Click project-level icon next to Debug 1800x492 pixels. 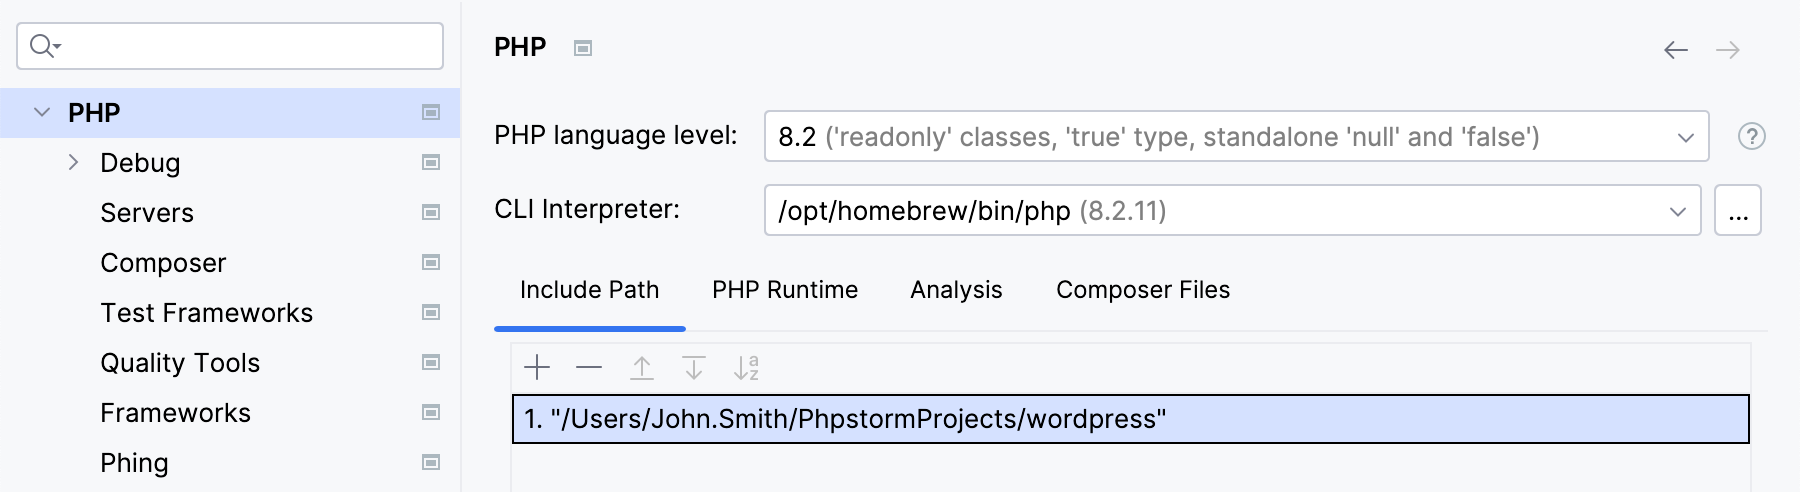coord(431,162)
